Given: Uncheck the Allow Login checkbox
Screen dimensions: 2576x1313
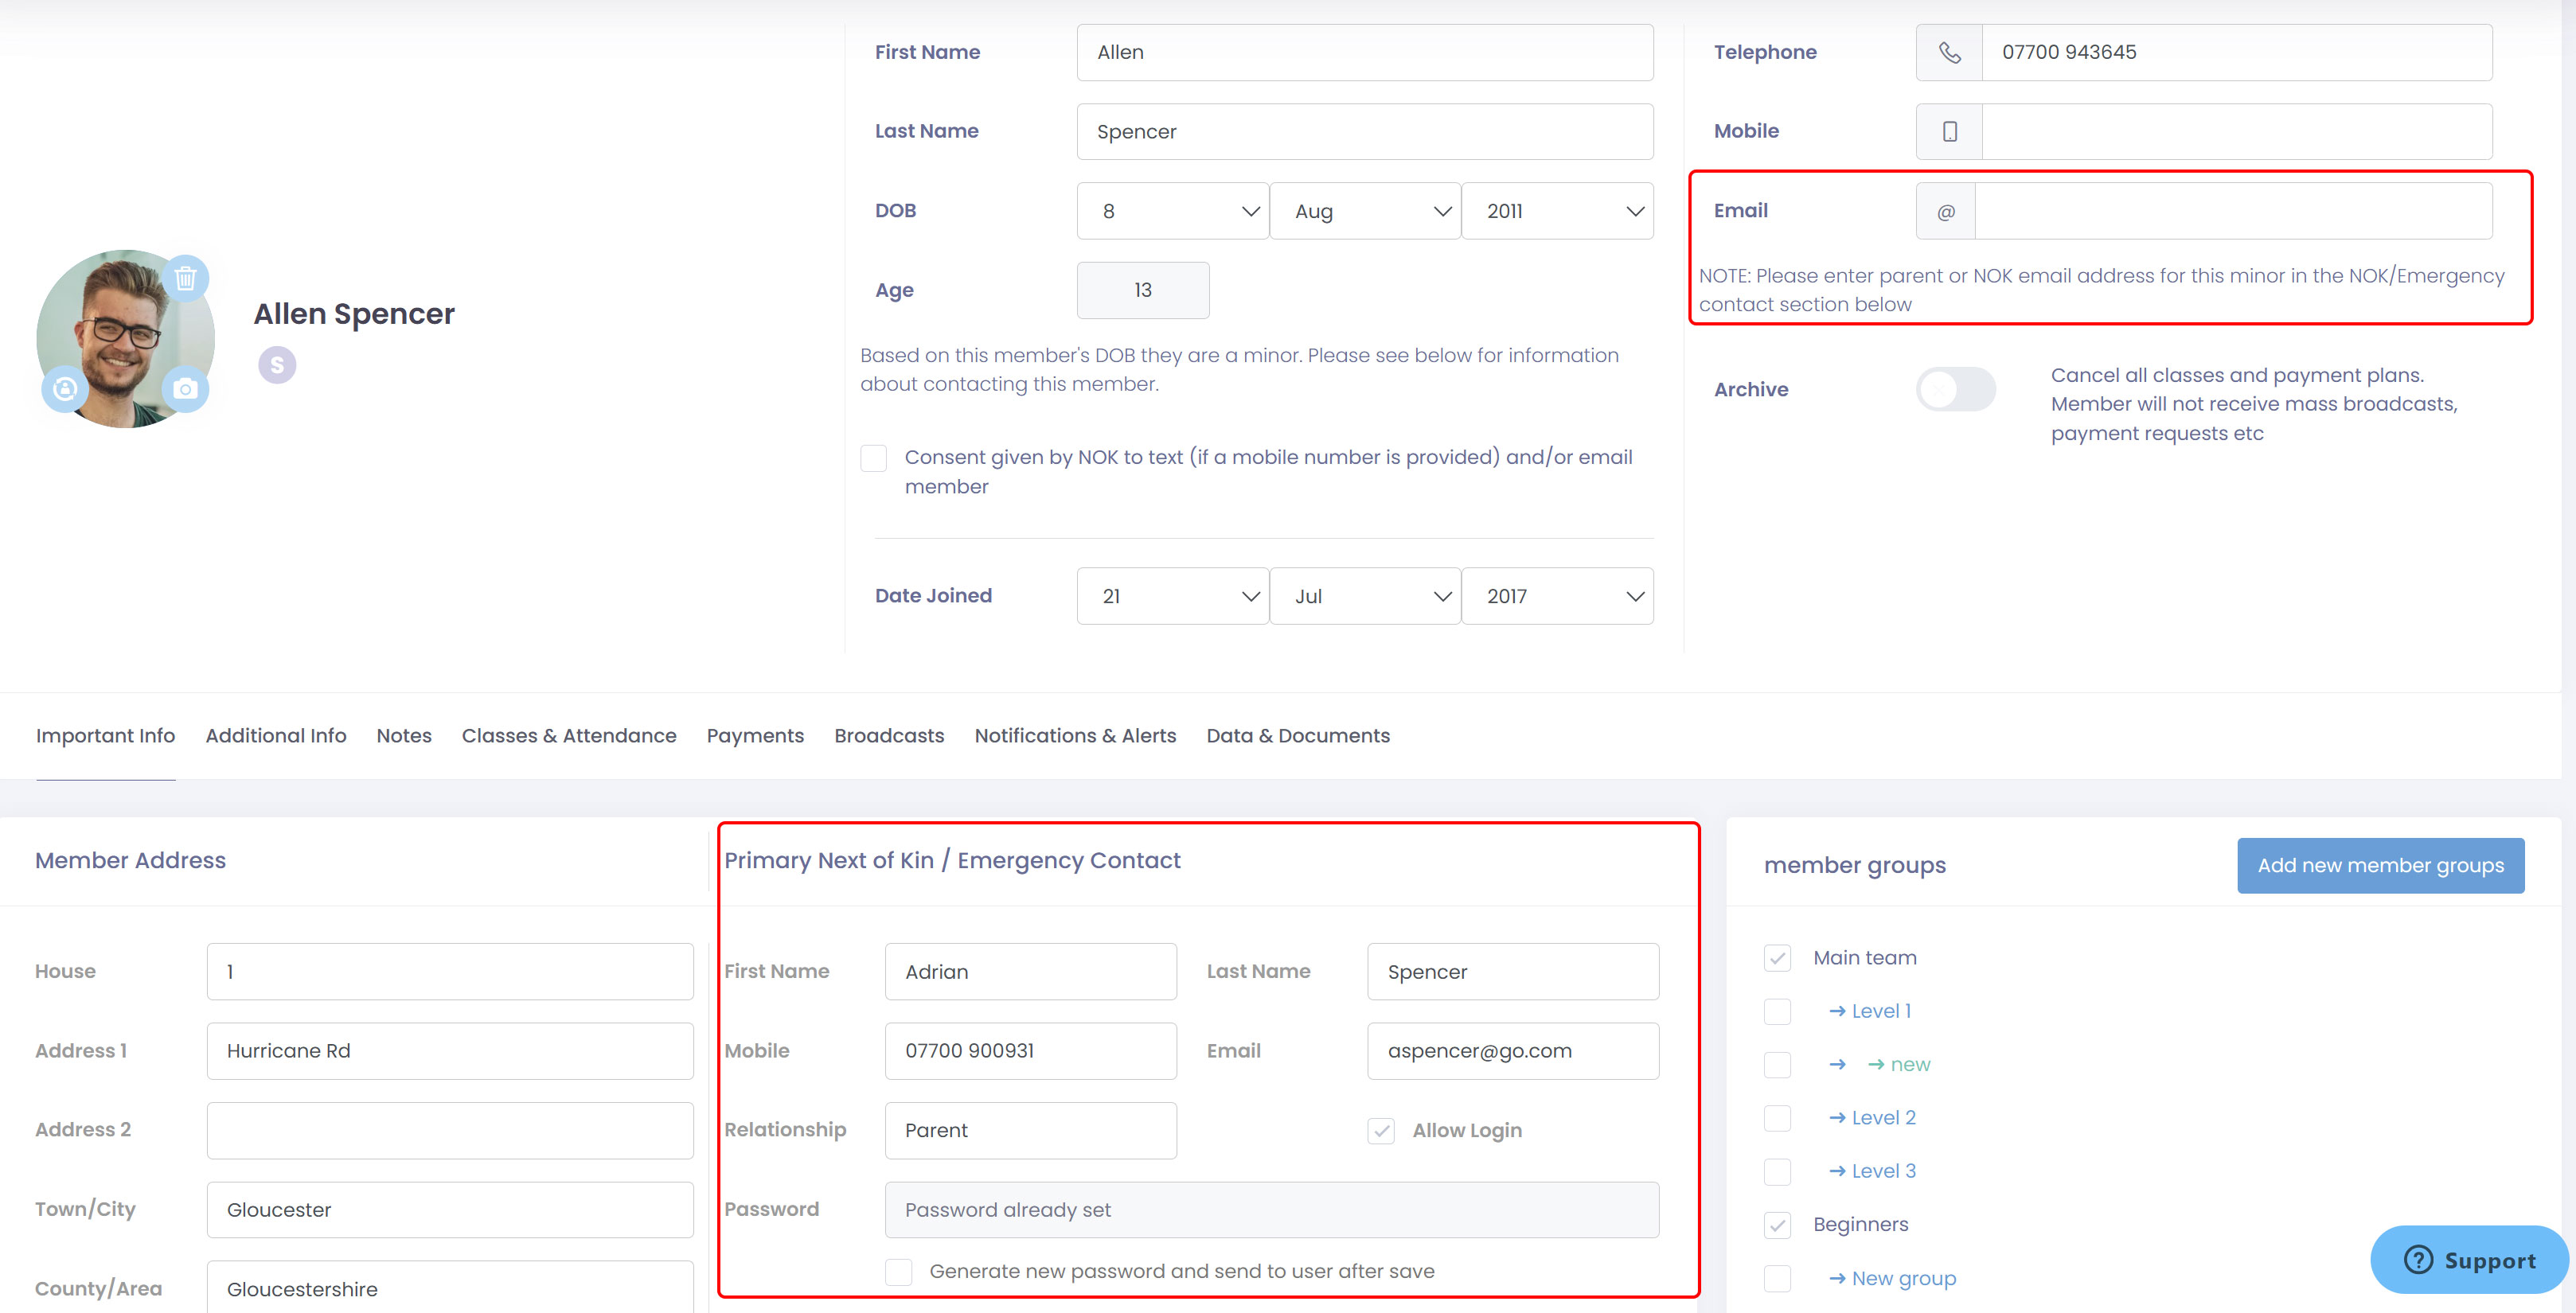Looking at the screenshot, I should point(1381,1130).
